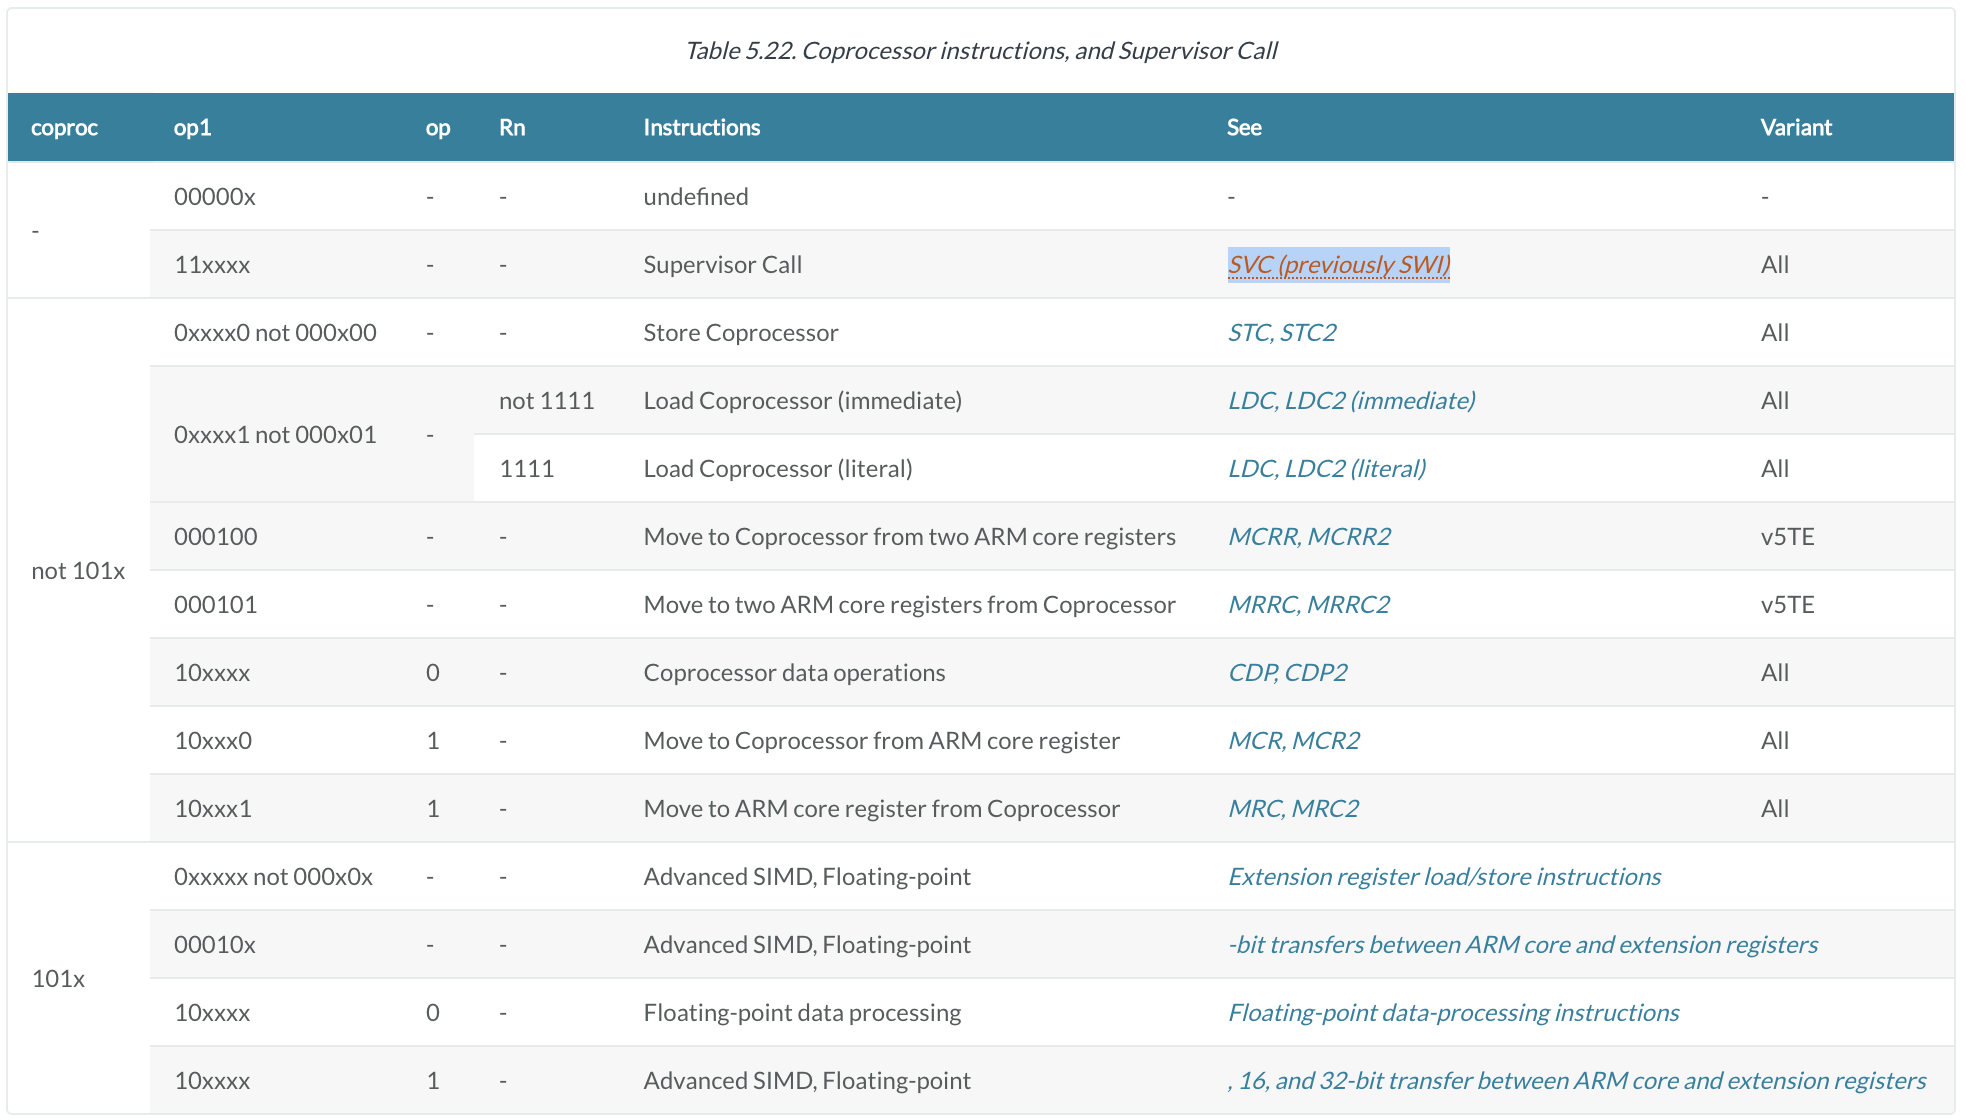Select Floating-point data processing text

[803, 1013]
